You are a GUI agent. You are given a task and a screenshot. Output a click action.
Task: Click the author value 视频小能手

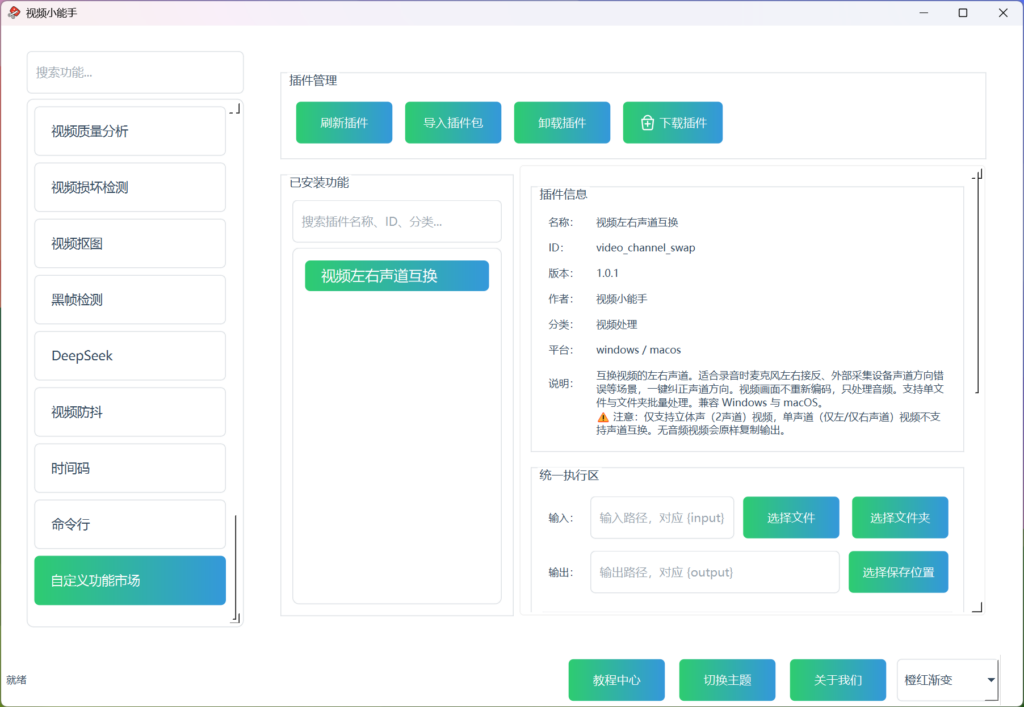coord(622,299)
